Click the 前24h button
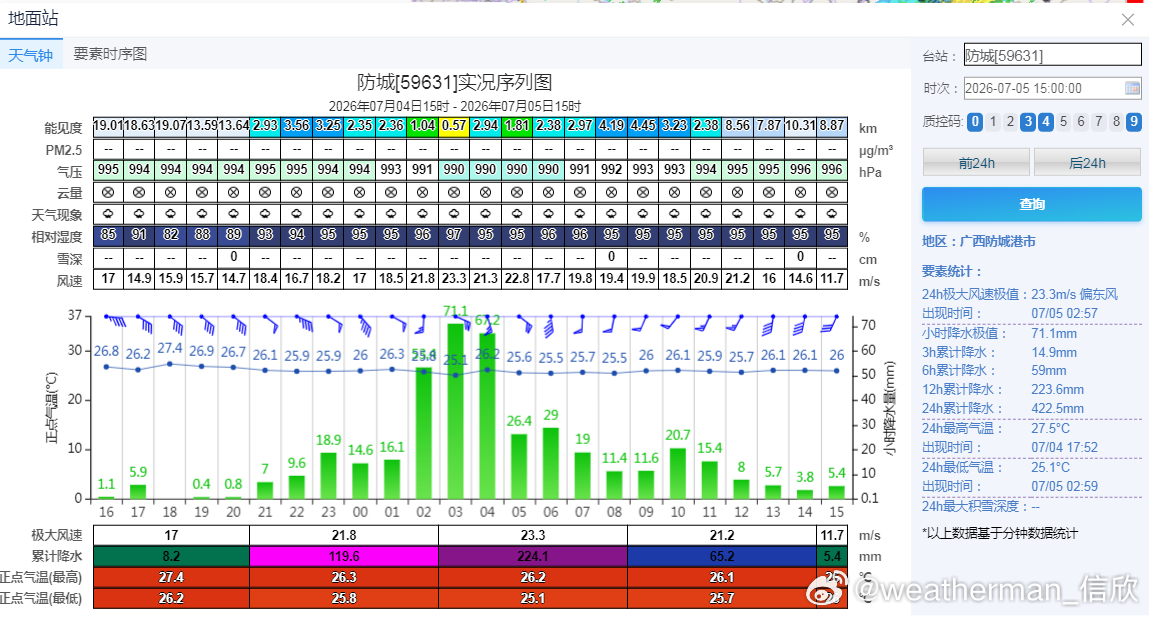The height and width of the screenshot is (618, 1149). point(976,163)
